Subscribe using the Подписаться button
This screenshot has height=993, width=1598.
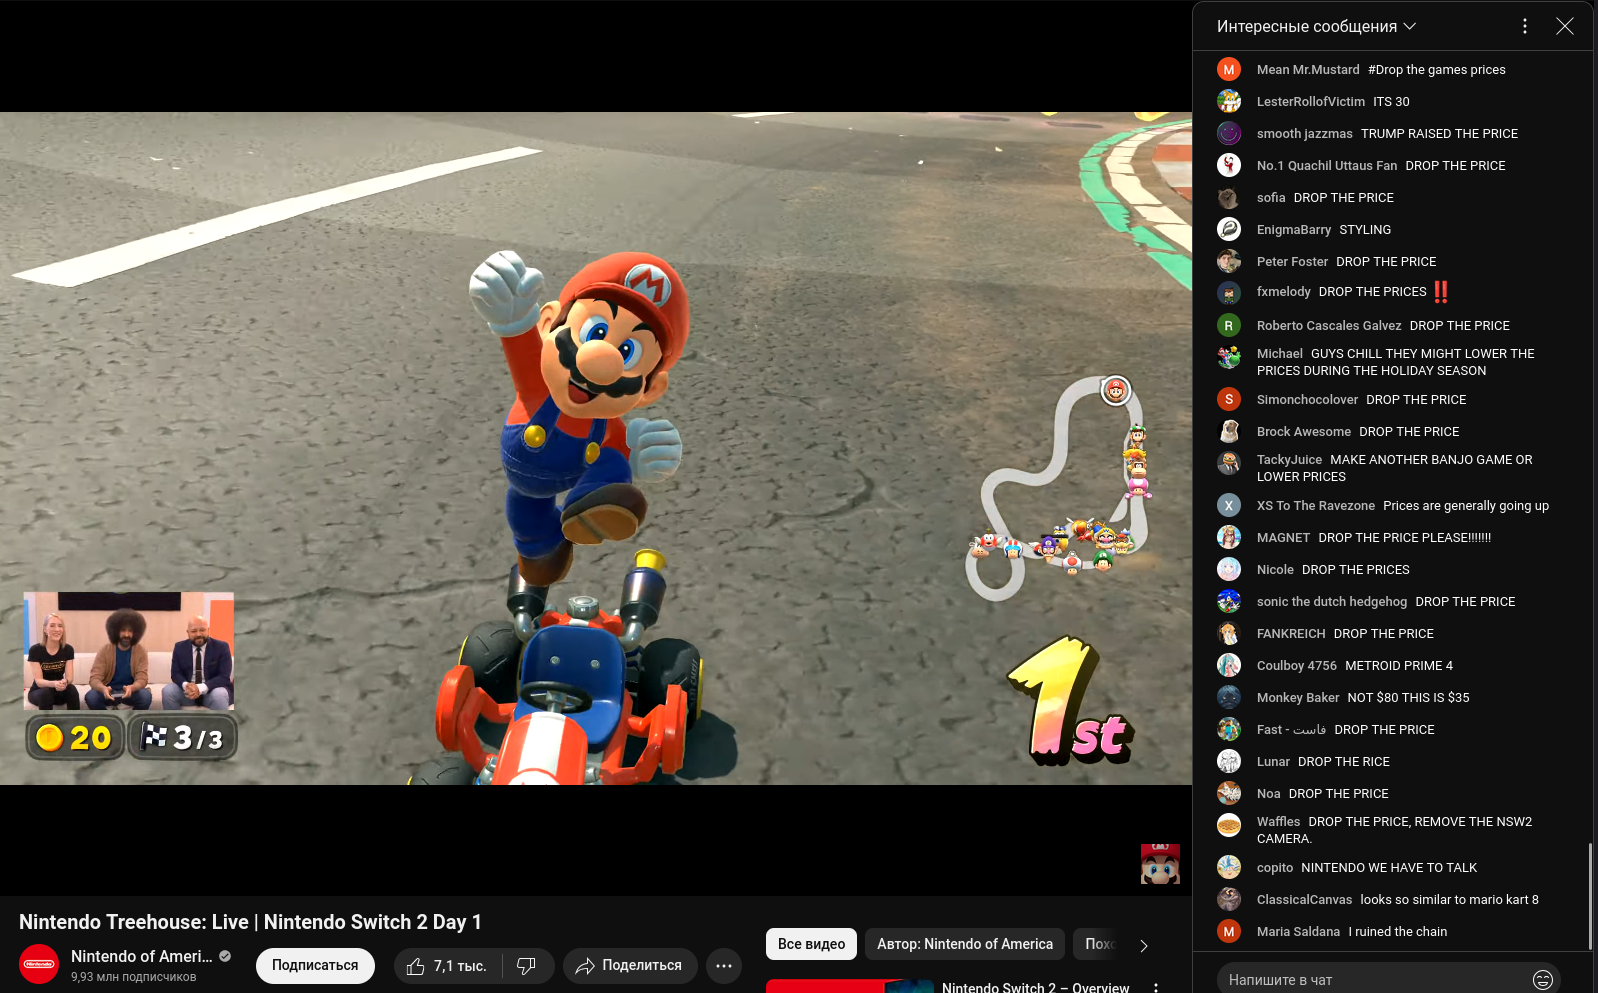(x=315, y=966)
